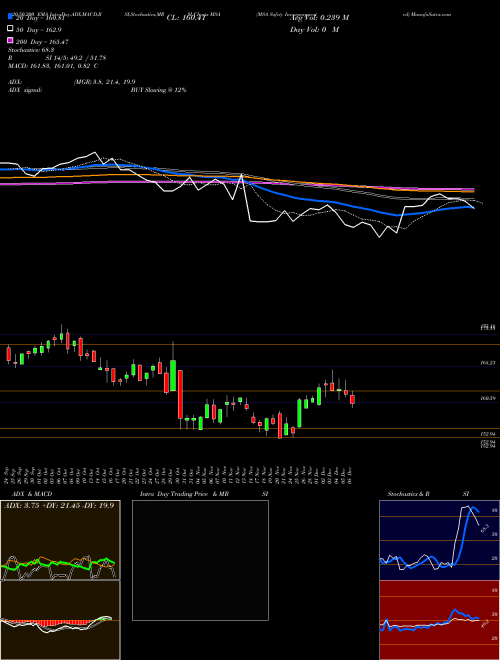Click the last red candlestick on chart

(353, 399)
